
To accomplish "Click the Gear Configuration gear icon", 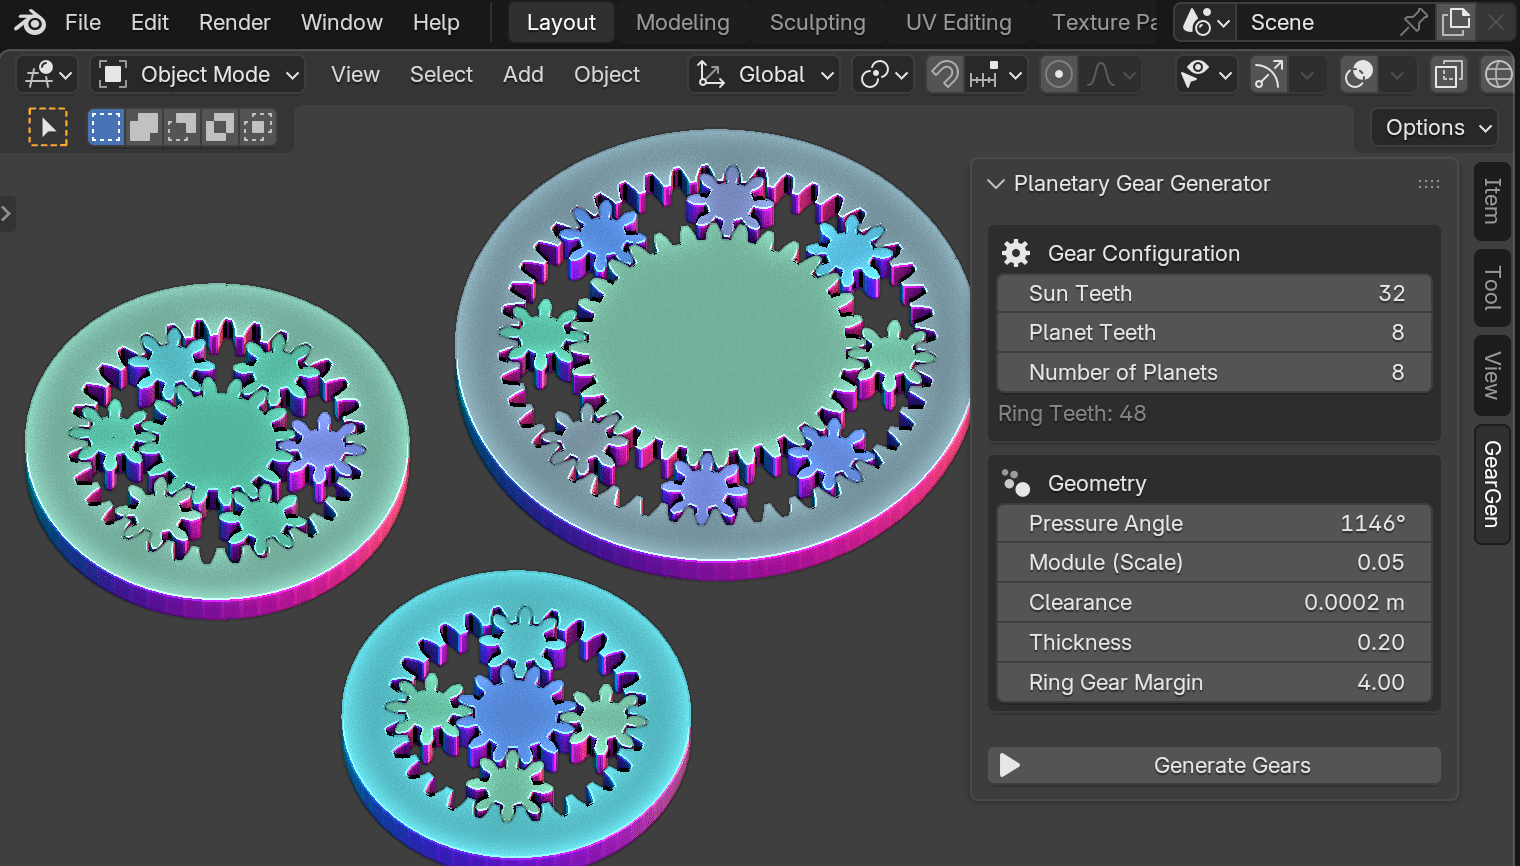I will pos(1015,253).
